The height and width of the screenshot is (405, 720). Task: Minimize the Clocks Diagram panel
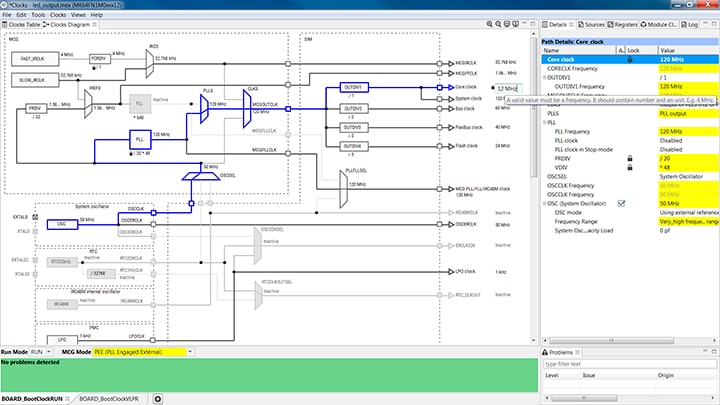(x=525, y=25)
